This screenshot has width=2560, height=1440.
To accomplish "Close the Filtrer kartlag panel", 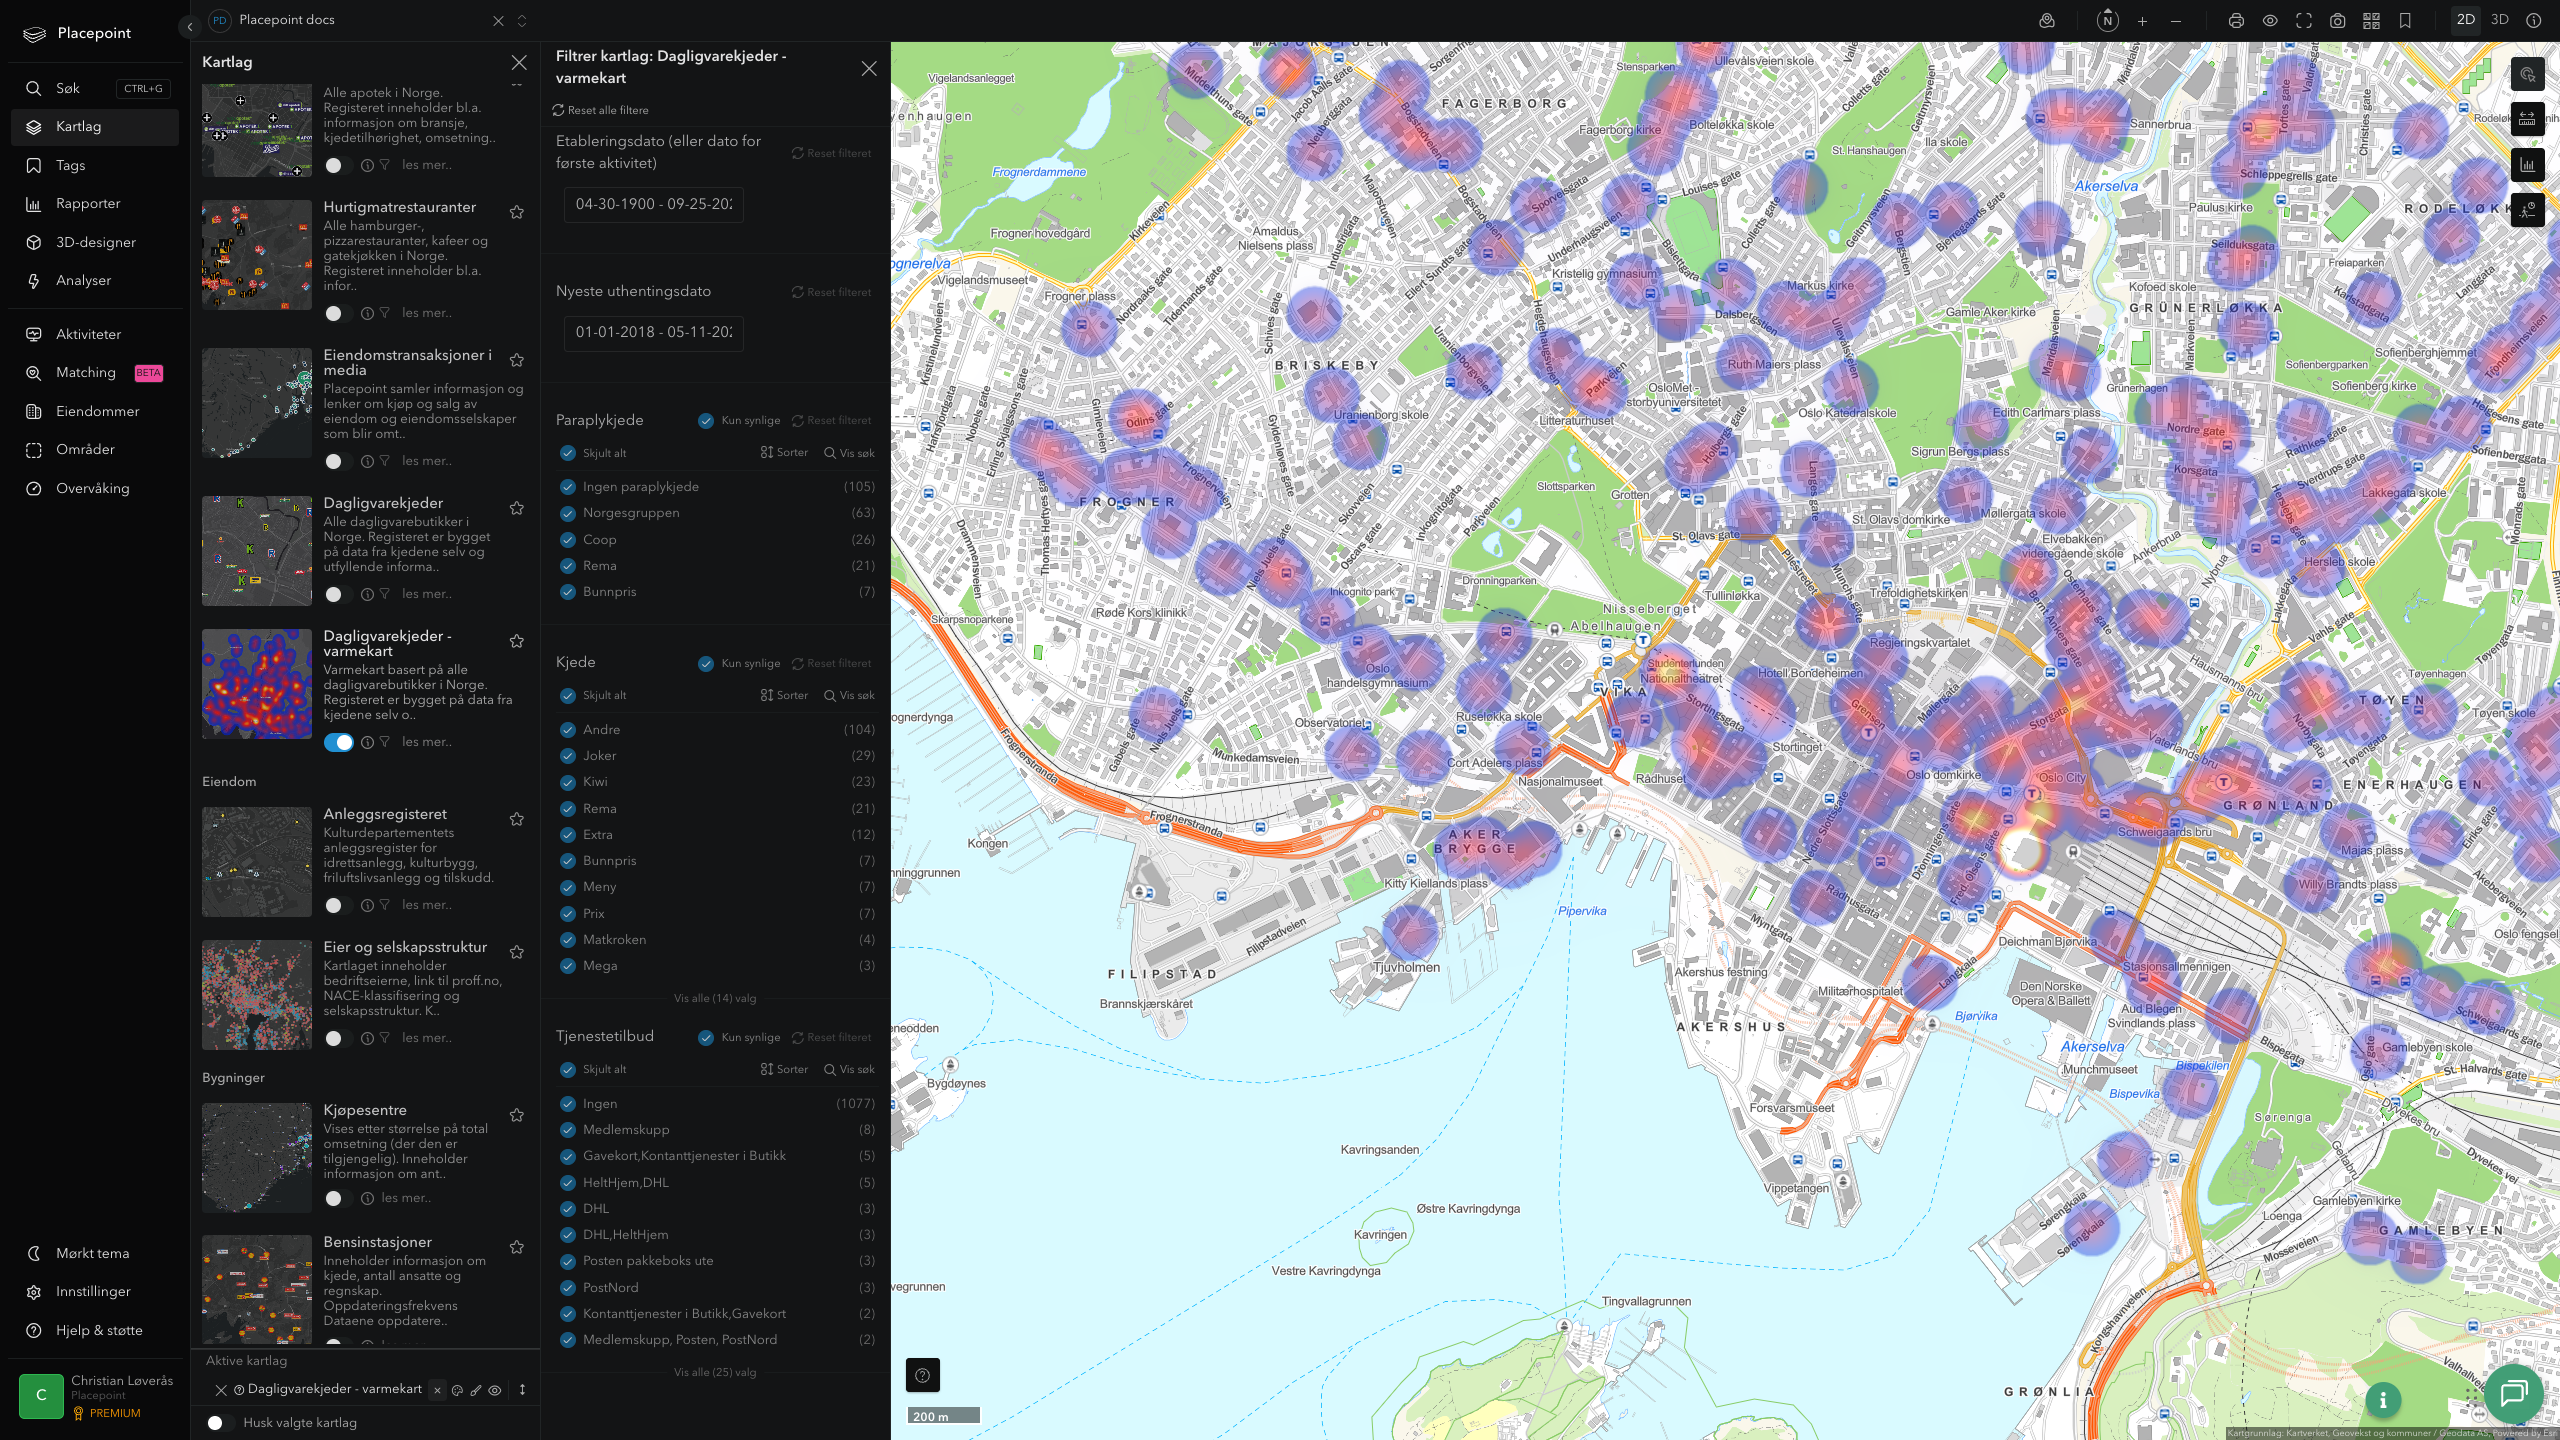I will click(868, 68).
